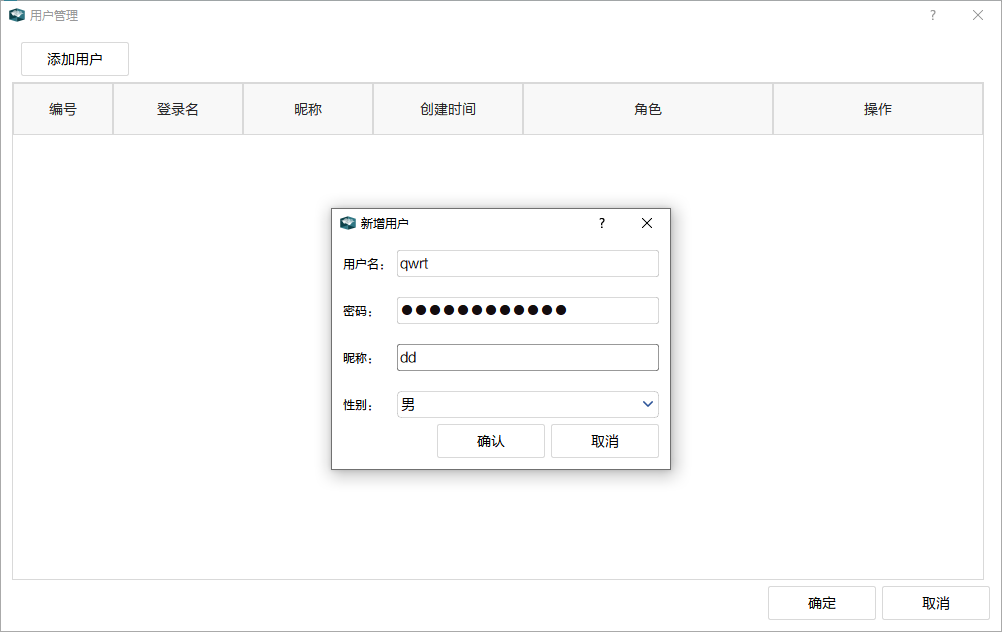Image resolution: width=1002 pixels, height=632 pixels.
Task: Sort by the 创建时间 column header
Action: [448, 109]
